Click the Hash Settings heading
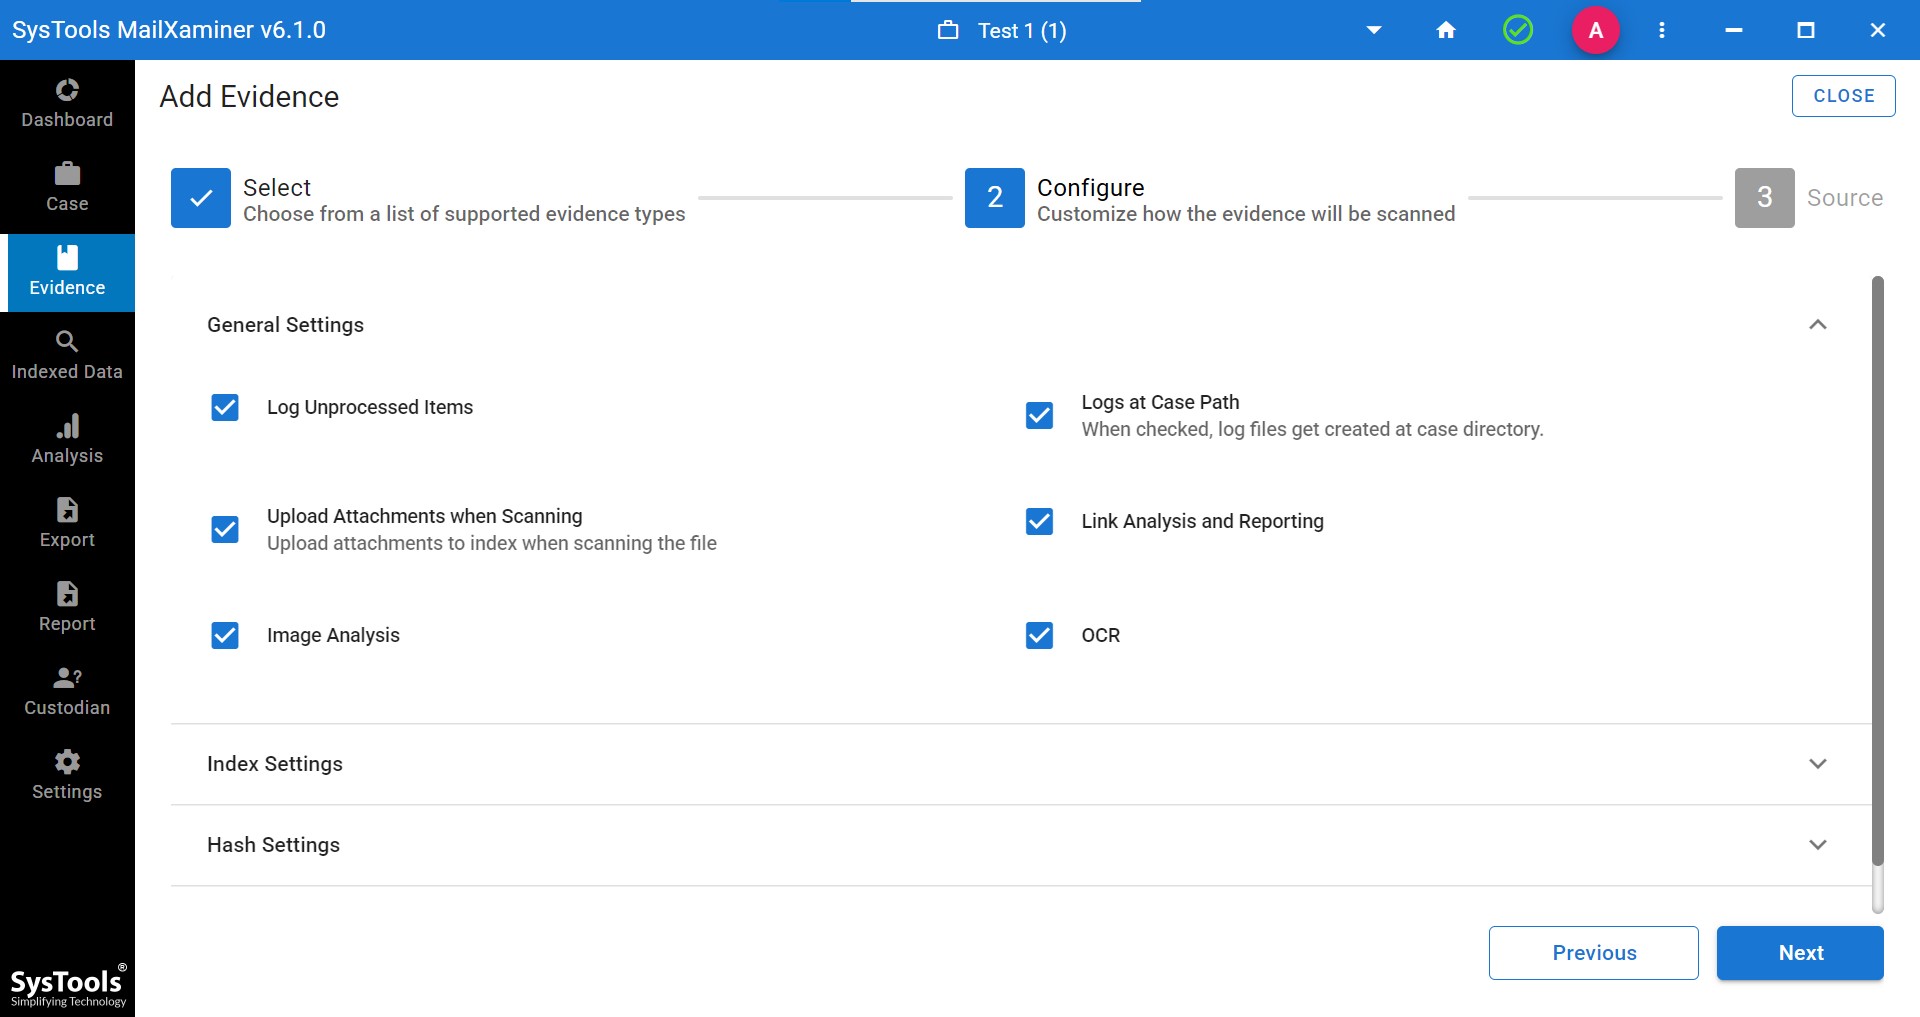This screenshot has height=1017, width=1920. (273, 845)
